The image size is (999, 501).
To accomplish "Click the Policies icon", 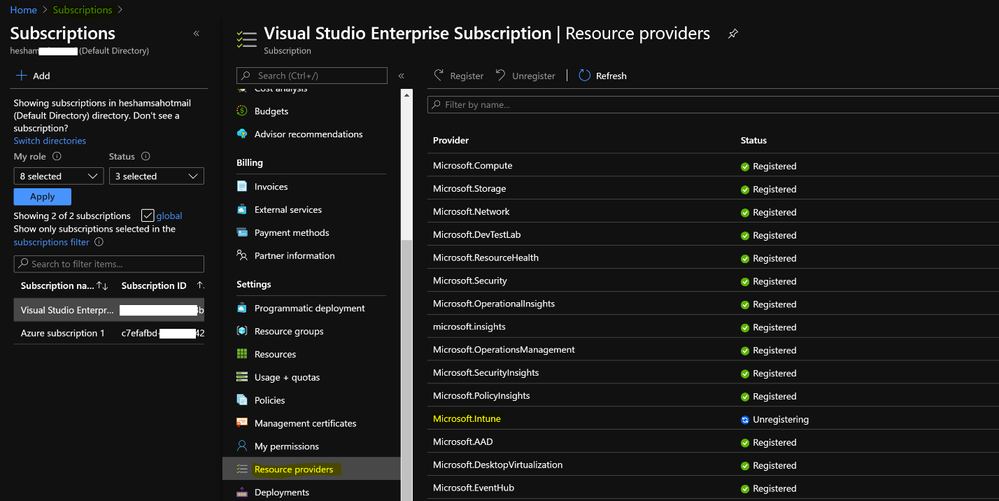I will (242, 400).
